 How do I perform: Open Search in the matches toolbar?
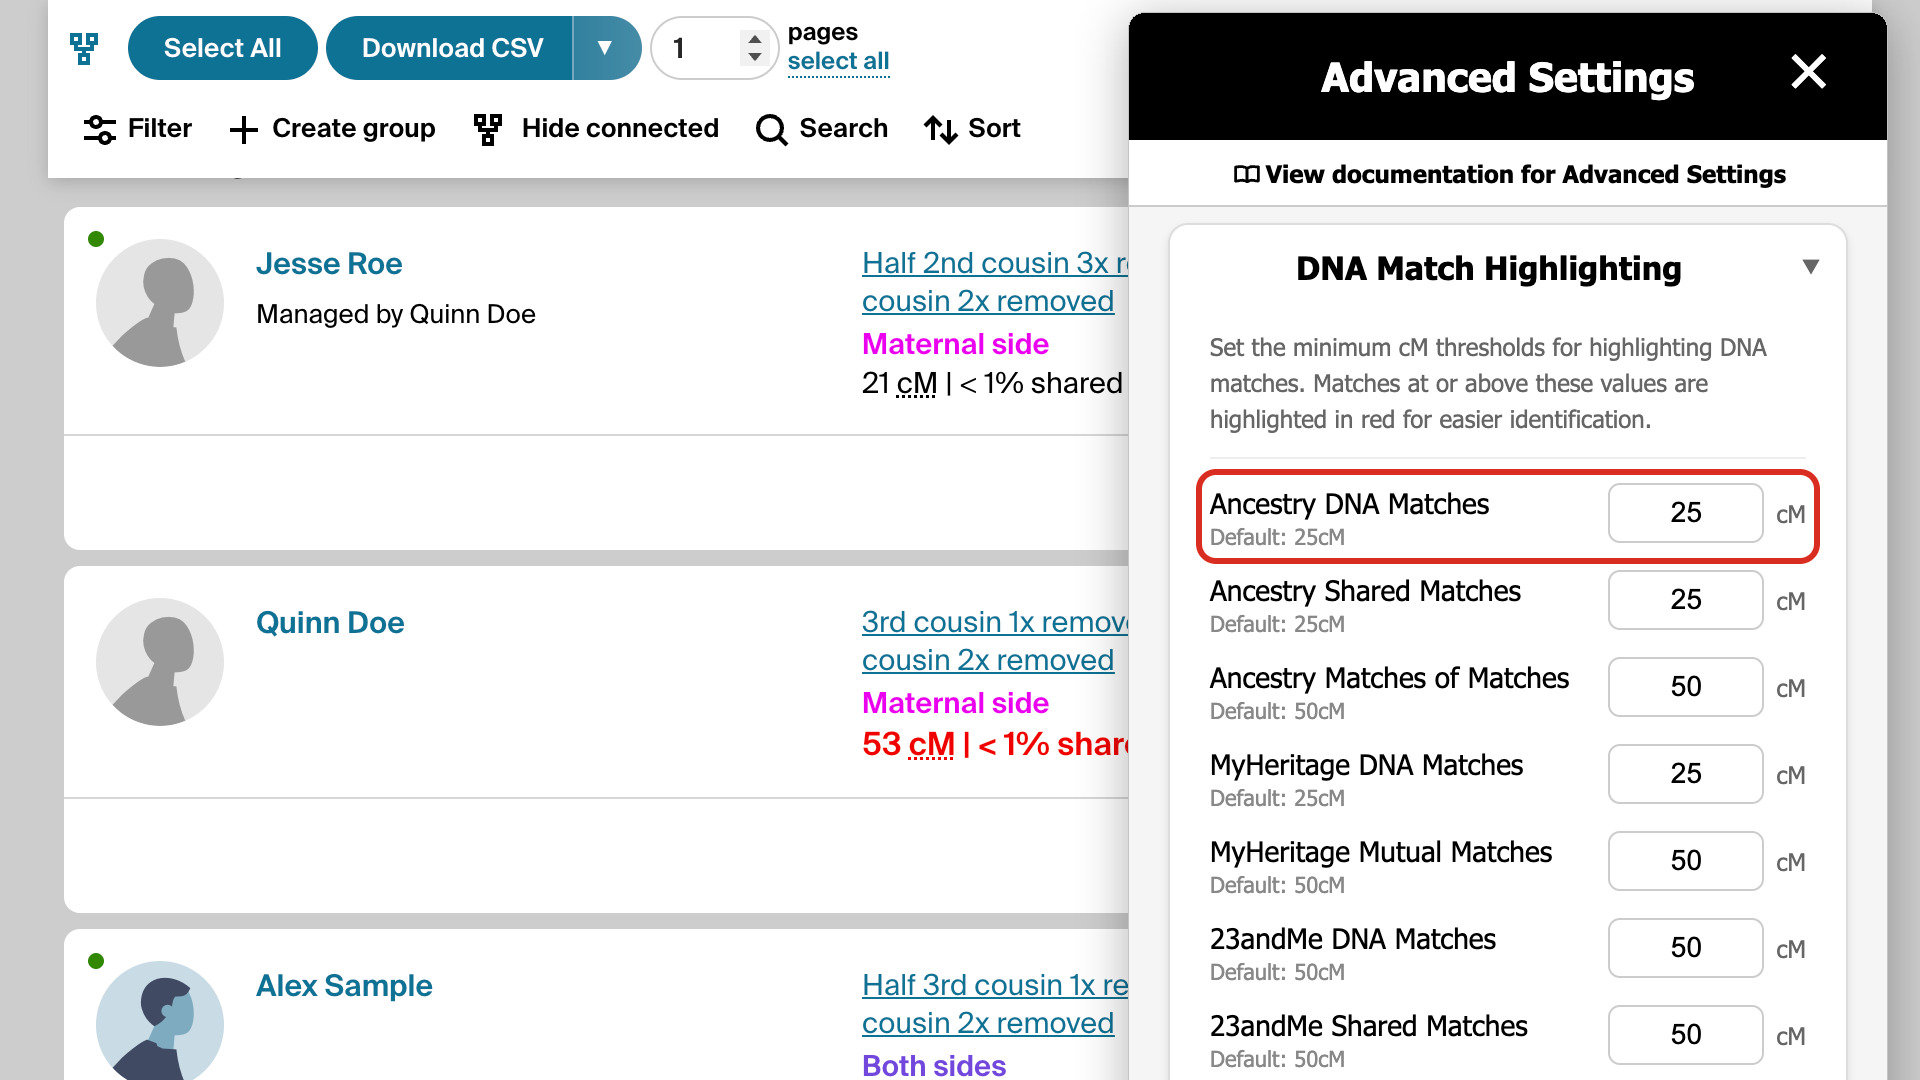pyautogui.click(x=822, y=129)
